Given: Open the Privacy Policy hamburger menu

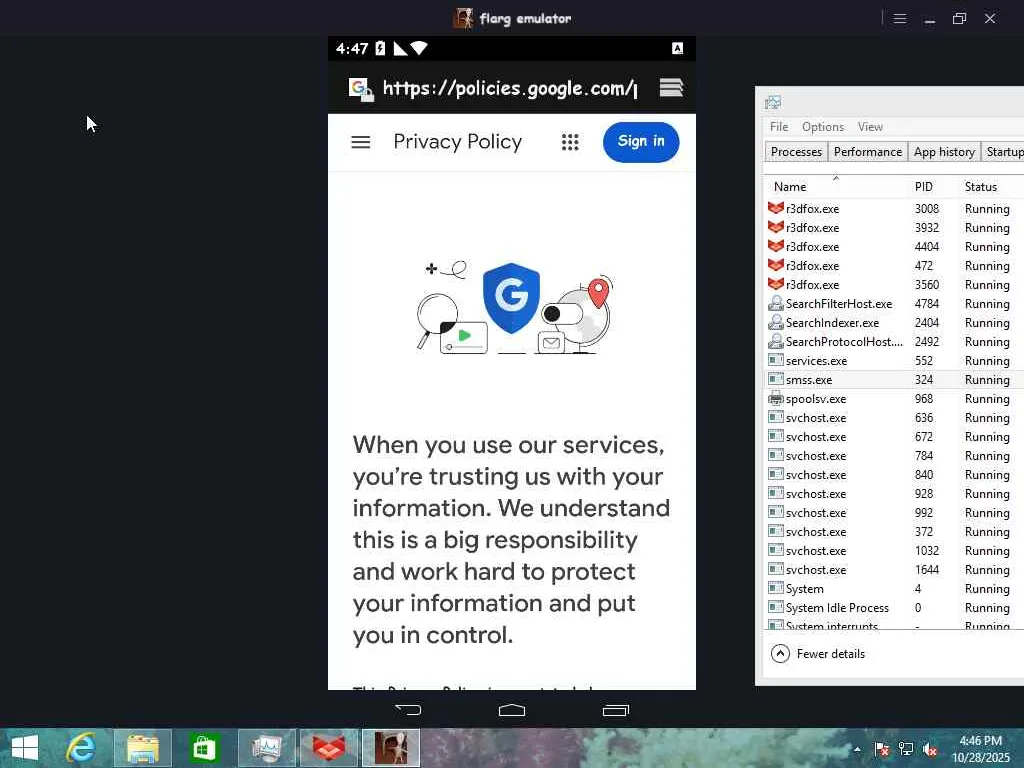Looking at the screenshot, I should coord(360,142).
